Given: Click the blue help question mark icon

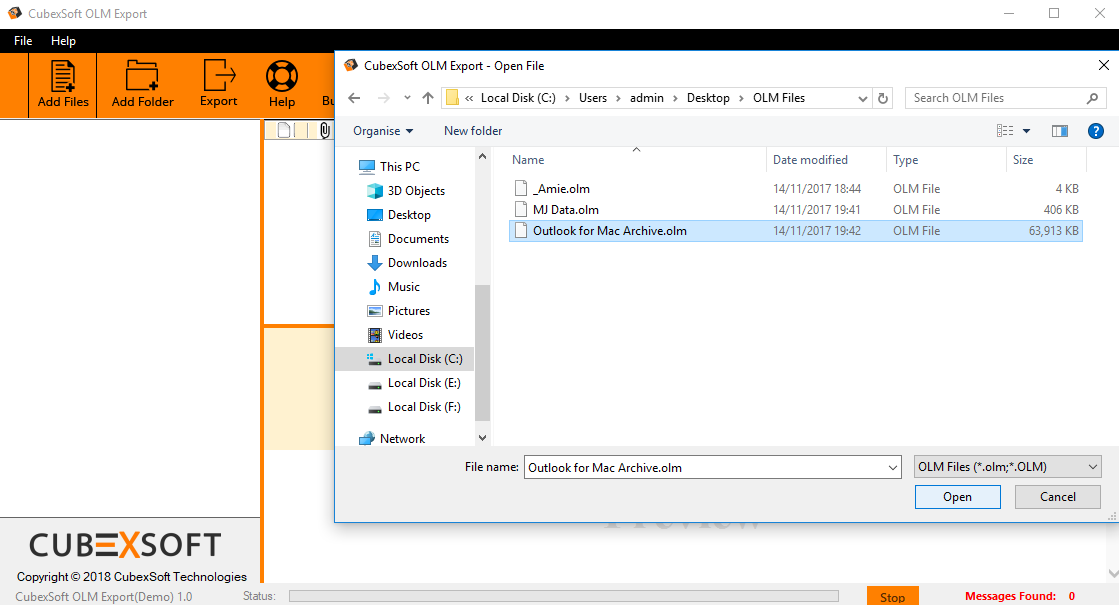Looking at the screenshot, I should point(1095,131).
